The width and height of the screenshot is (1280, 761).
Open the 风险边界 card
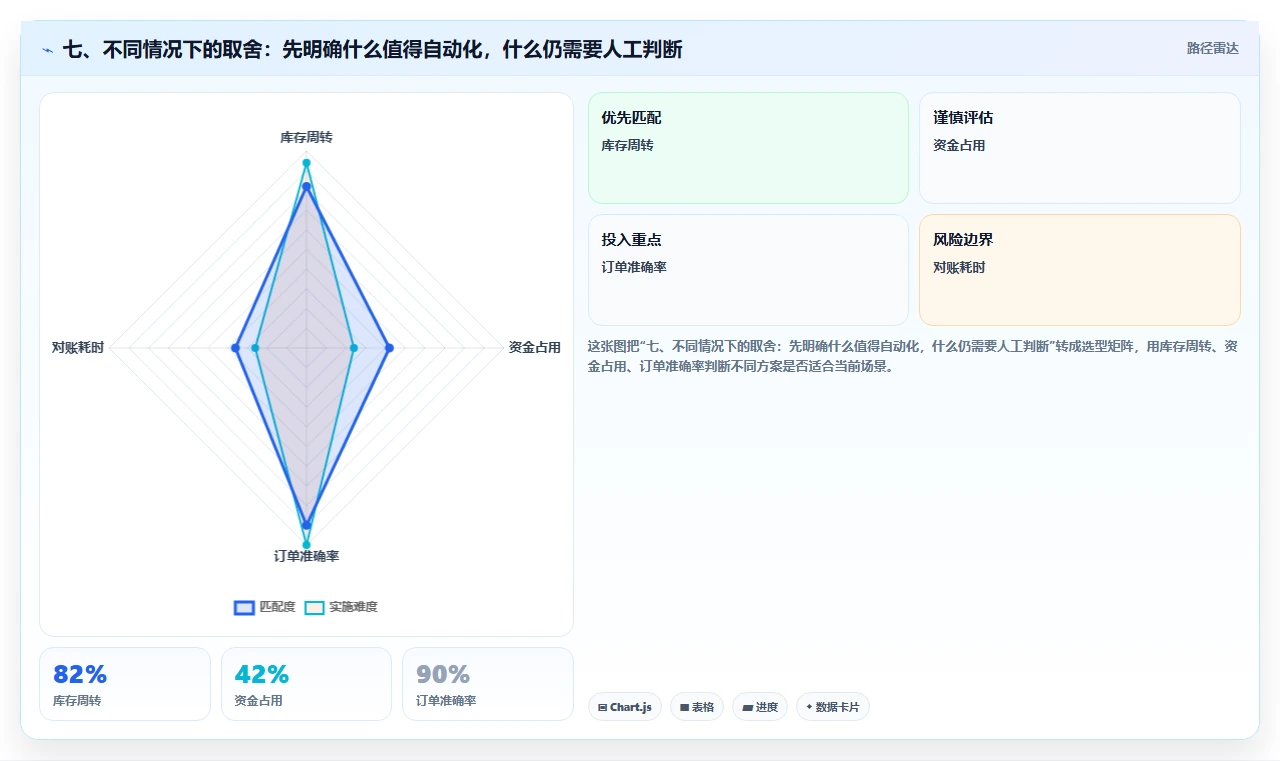click(x=1080, y=270)
